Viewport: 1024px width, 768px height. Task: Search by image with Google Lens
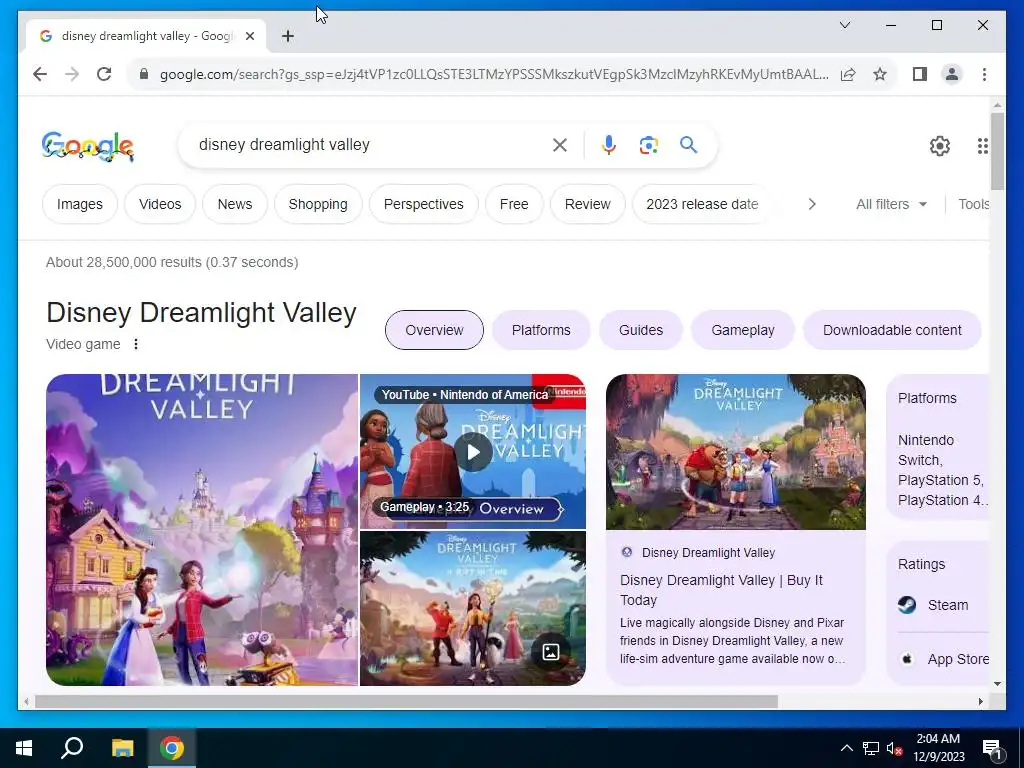click(648, 145)
